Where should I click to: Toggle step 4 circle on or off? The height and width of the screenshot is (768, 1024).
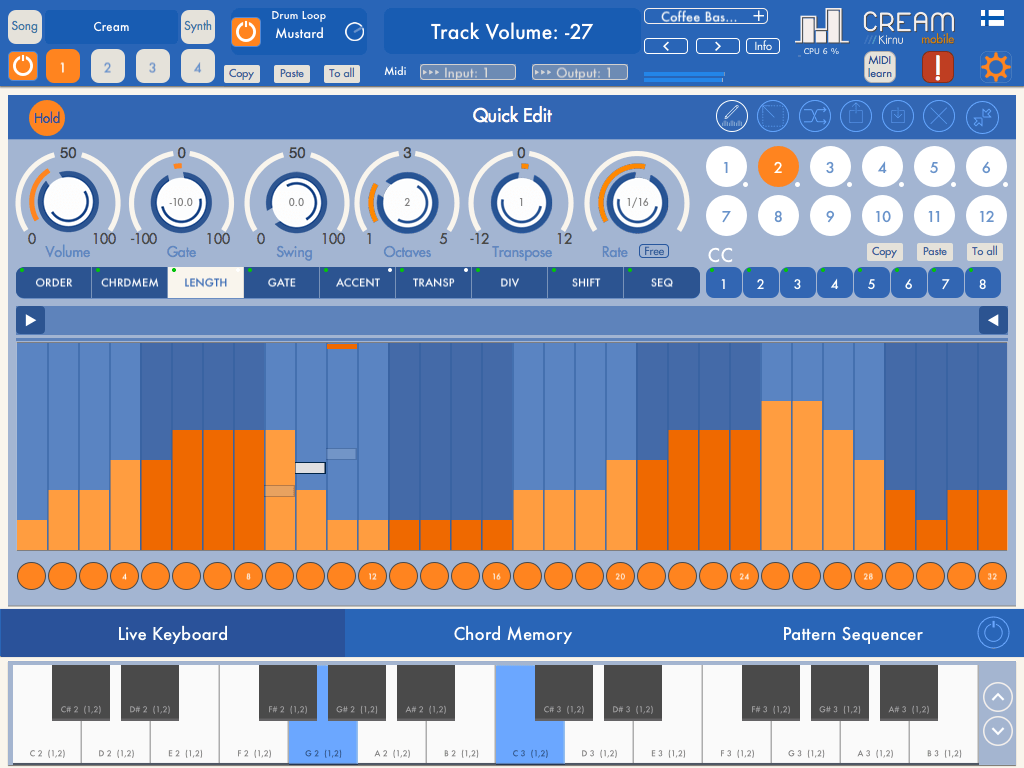coord(124,576)
